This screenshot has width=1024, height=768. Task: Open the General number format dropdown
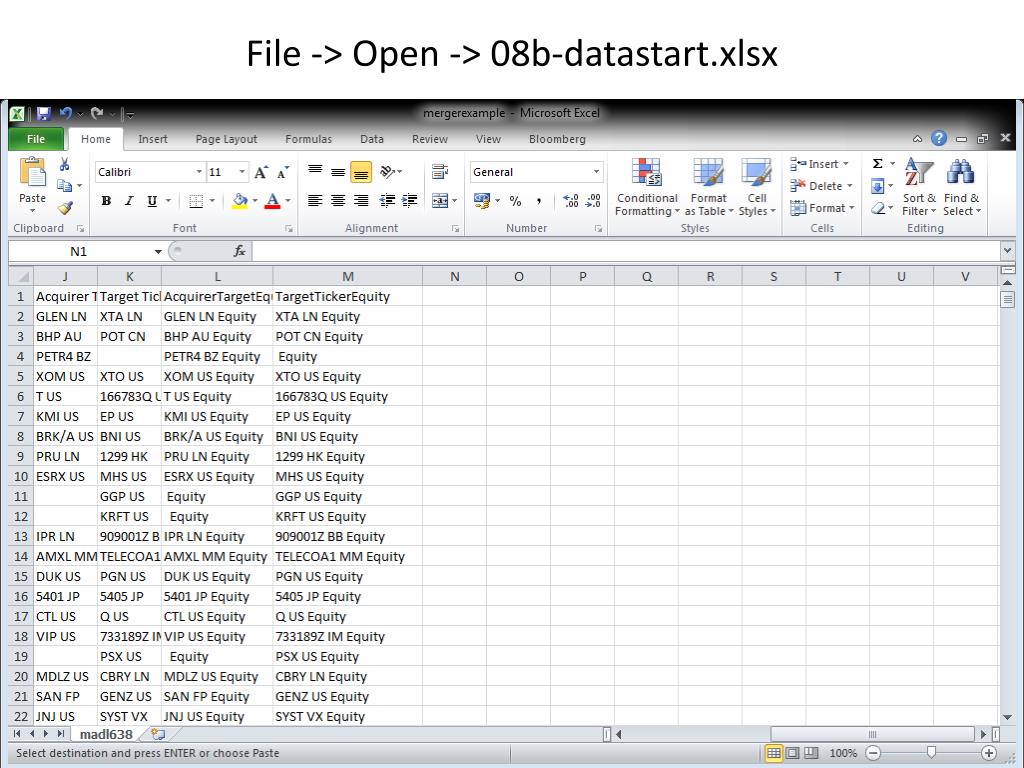[x=596, y=172]
